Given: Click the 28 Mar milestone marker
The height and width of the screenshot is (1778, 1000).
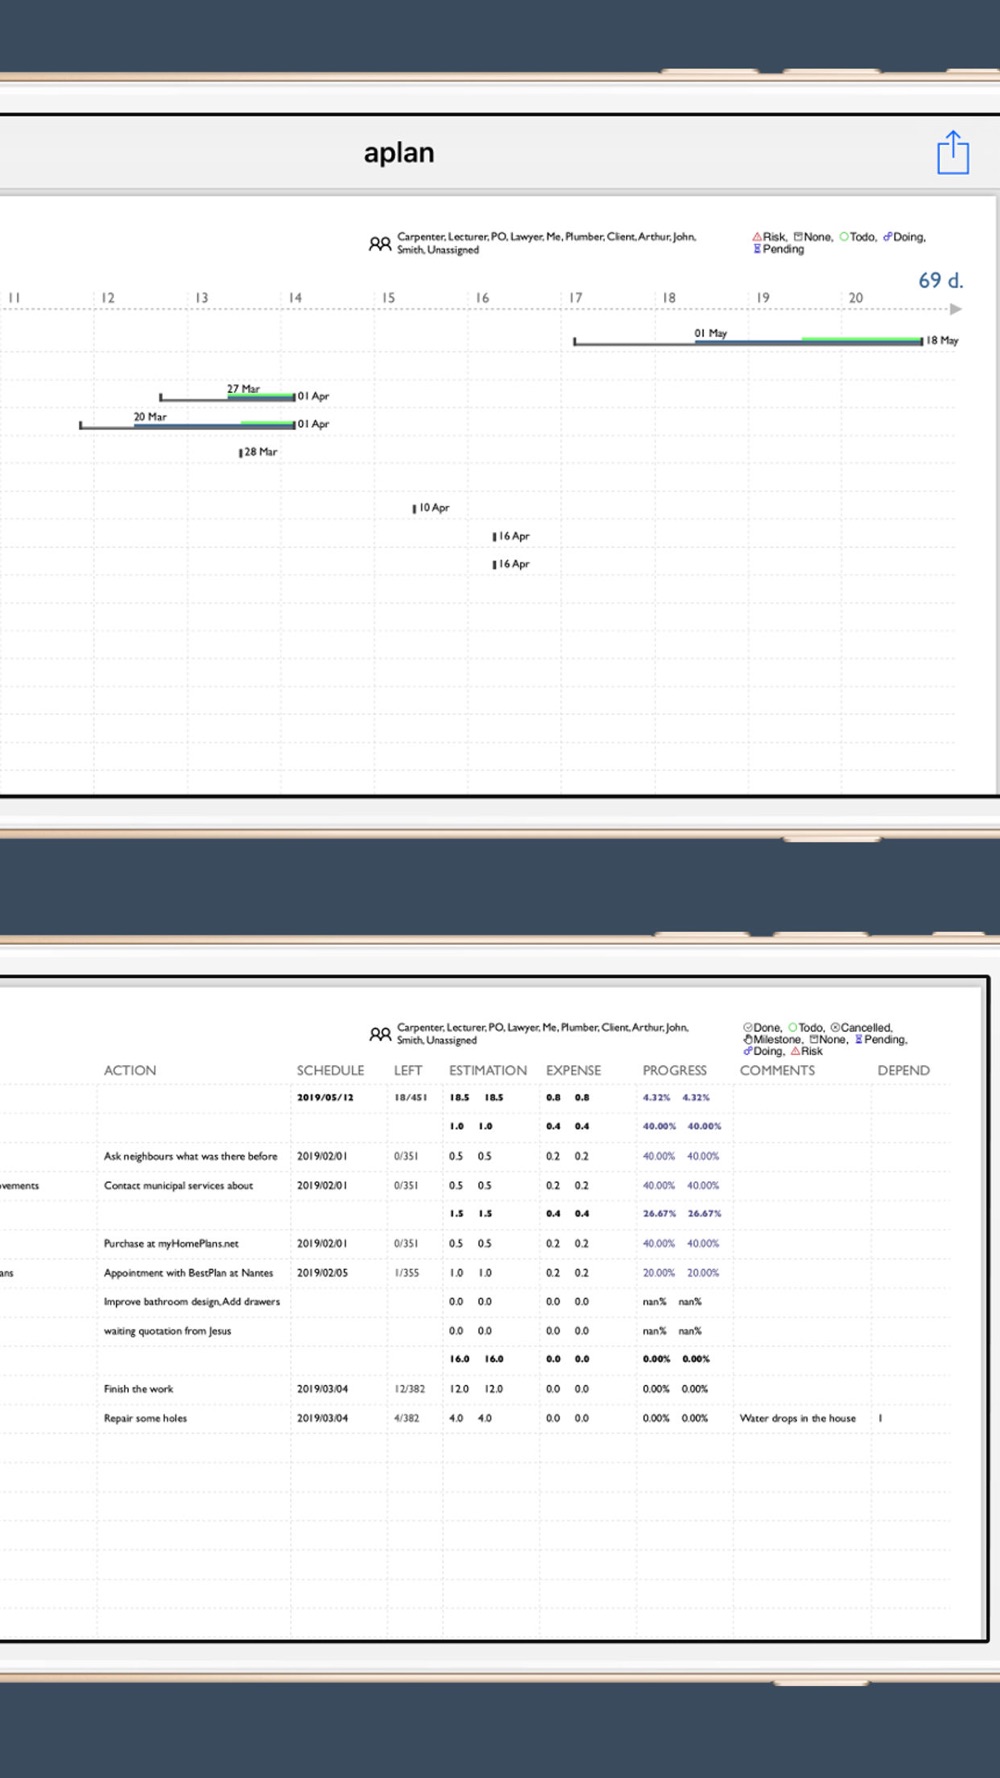Looking at the screenshot, I should (240, 453).
